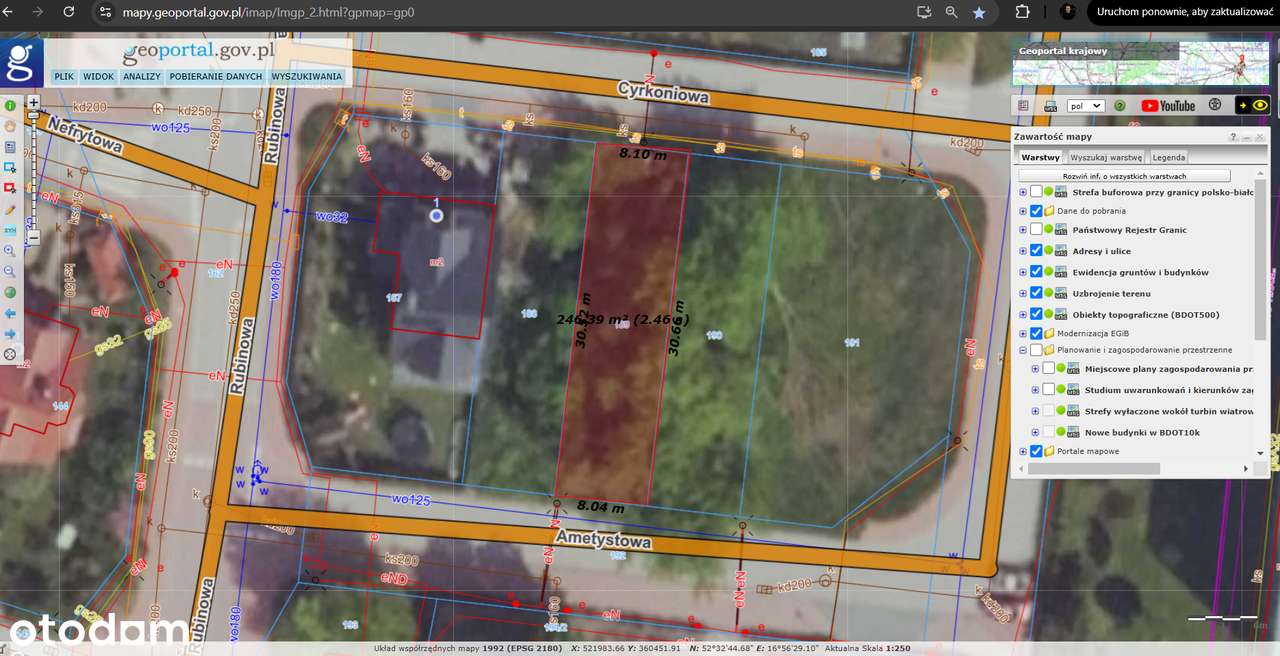
Task: Open the pol language dropdown
Action: [1085, 105]
